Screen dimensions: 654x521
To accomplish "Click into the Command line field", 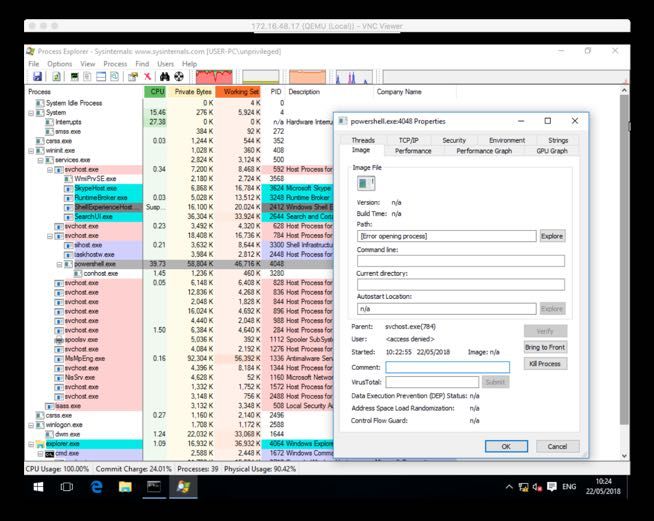I will pyautogui.click(x=461, y=261).
